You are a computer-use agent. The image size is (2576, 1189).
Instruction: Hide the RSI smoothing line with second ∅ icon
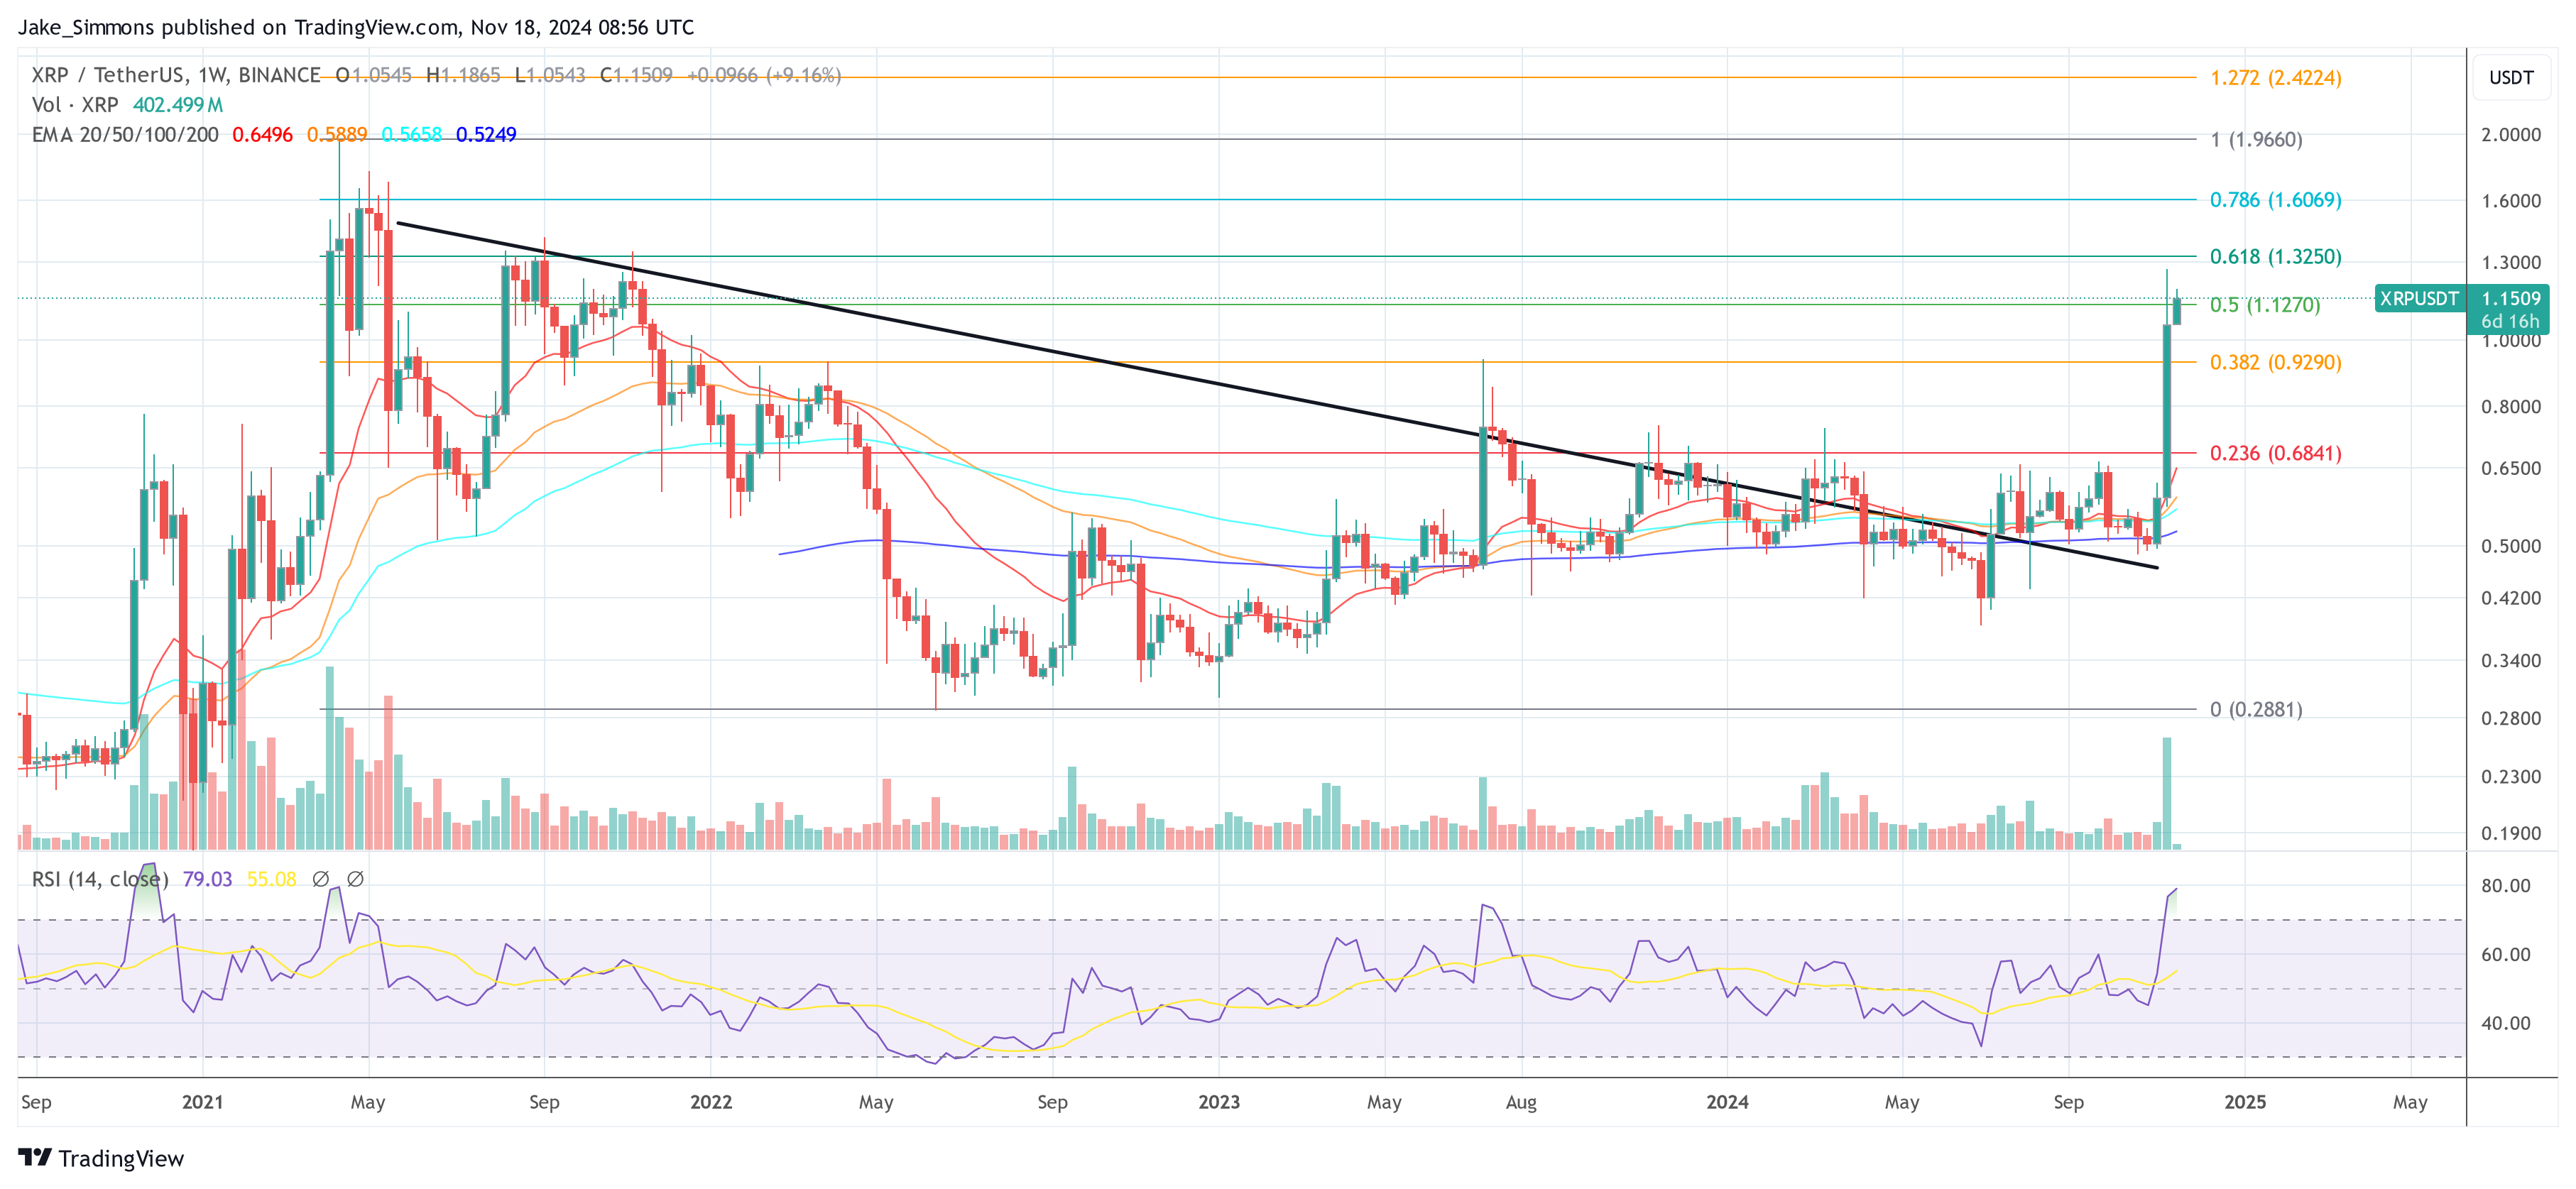point(356,879)
